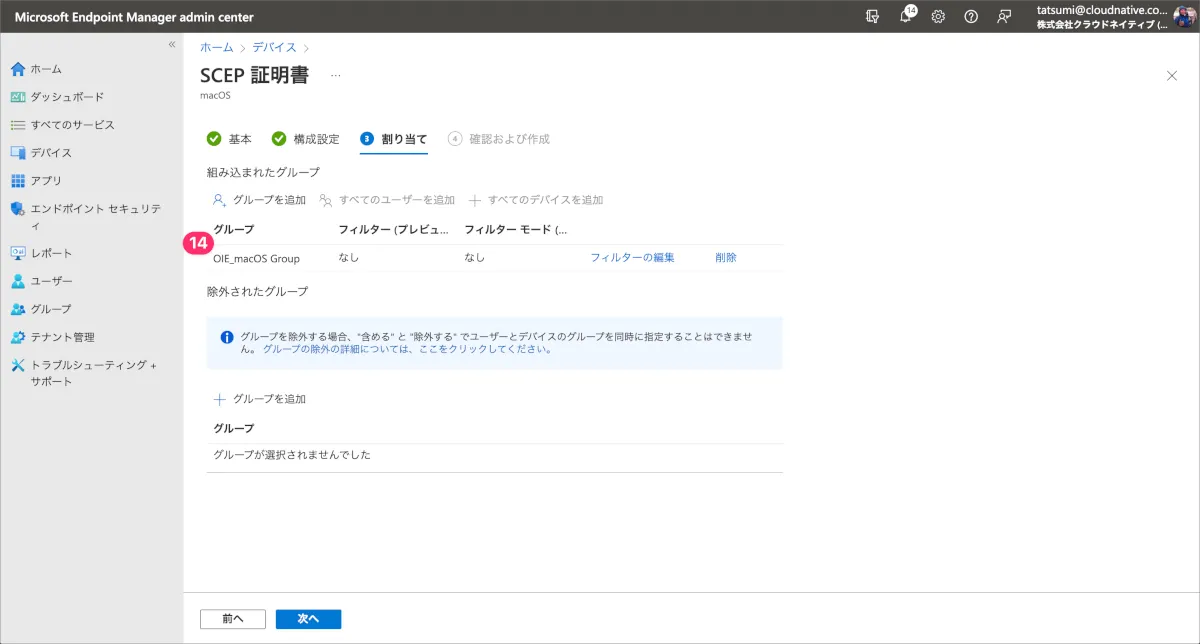Open エンドポイント セキュリティ in sidebar
1200x644 pixels.
(95, 209)
